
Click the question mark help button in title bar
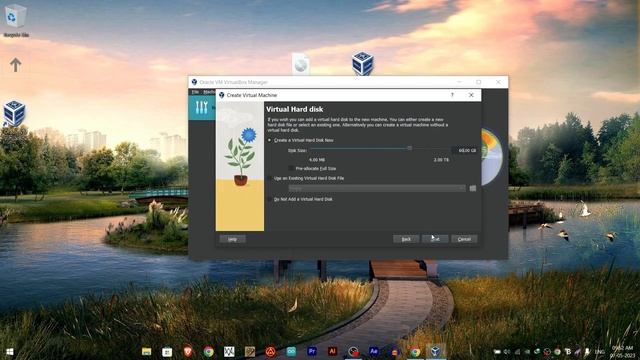click(452, 95)
